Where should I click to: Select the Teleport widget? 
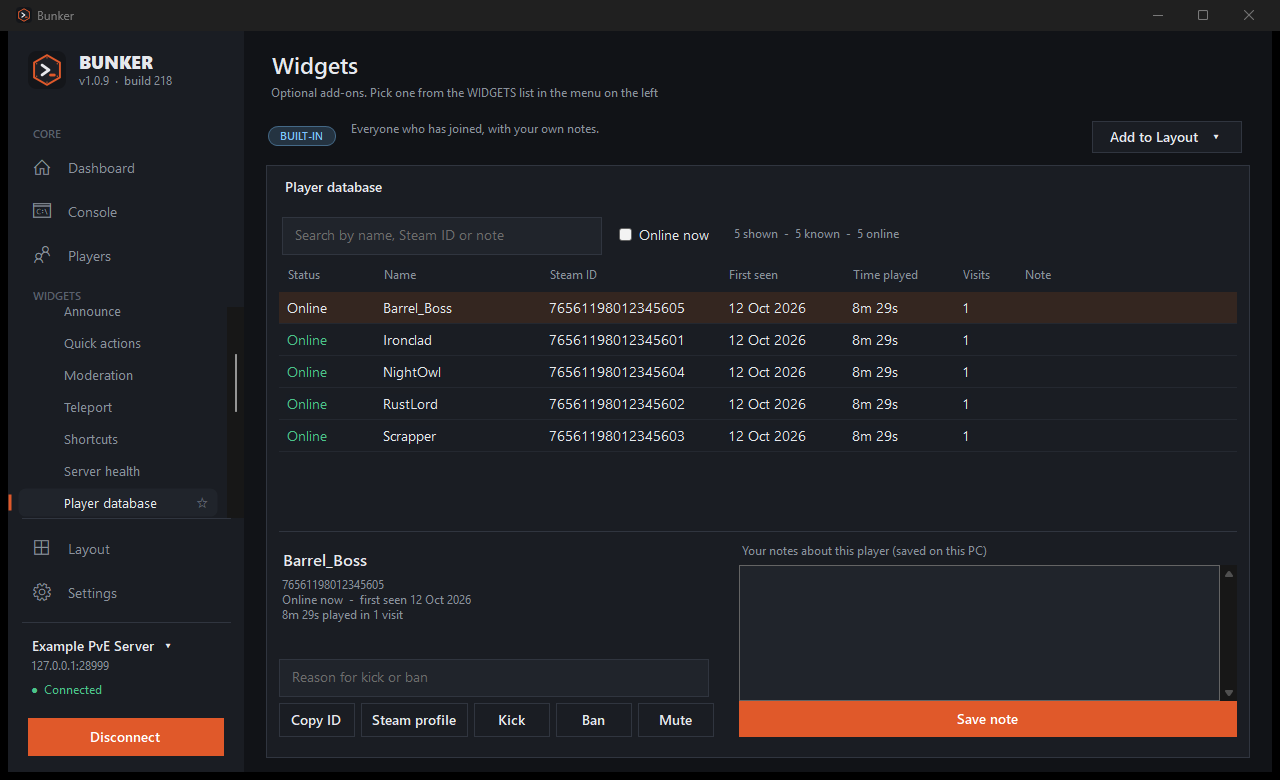pos(88,407)
